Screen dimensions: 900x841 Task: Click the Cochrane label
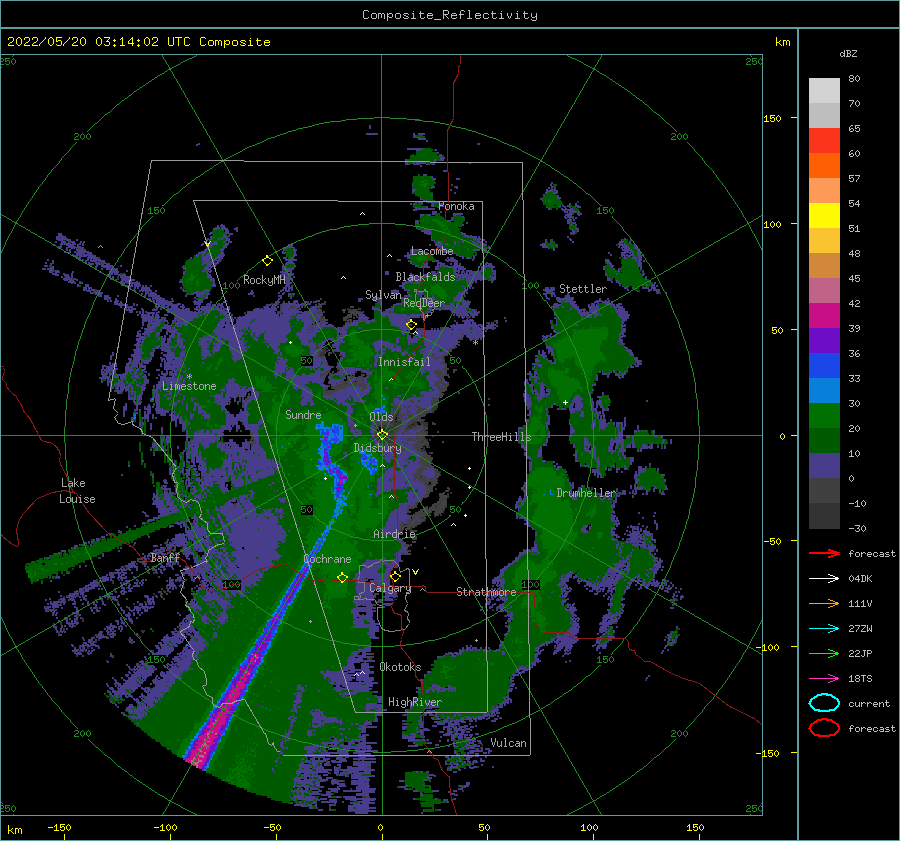[x=327, y=559]
